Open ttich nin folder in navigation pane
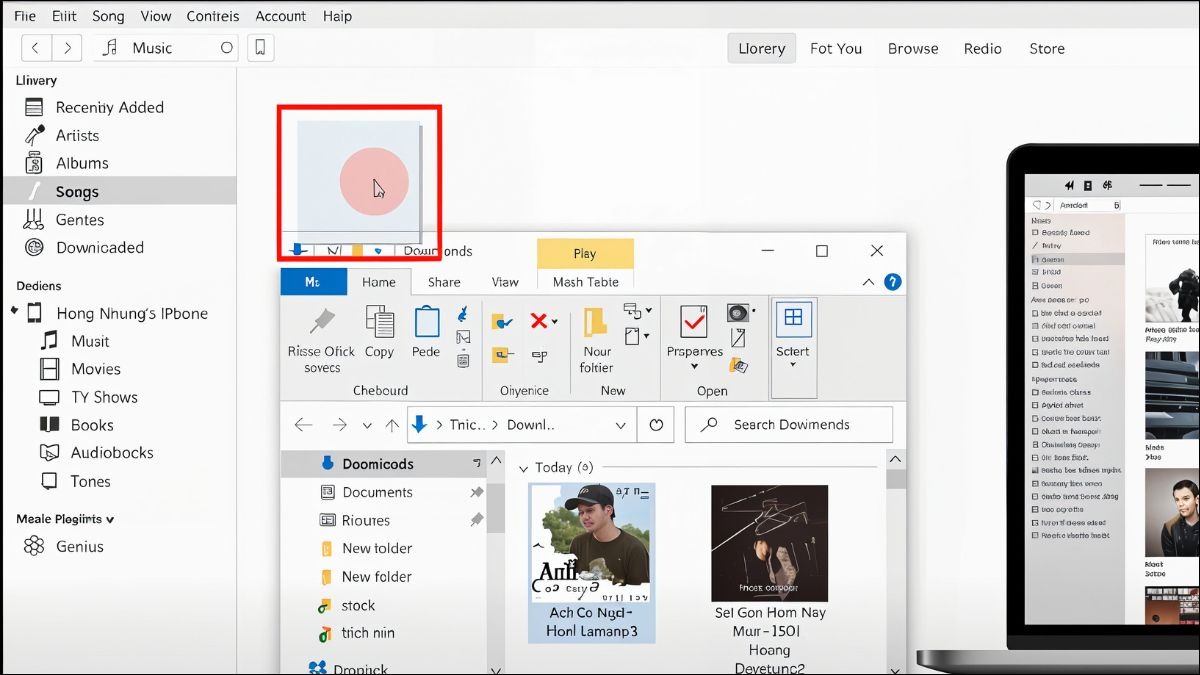The image size is (1200, 675). (x=368, y=633)
